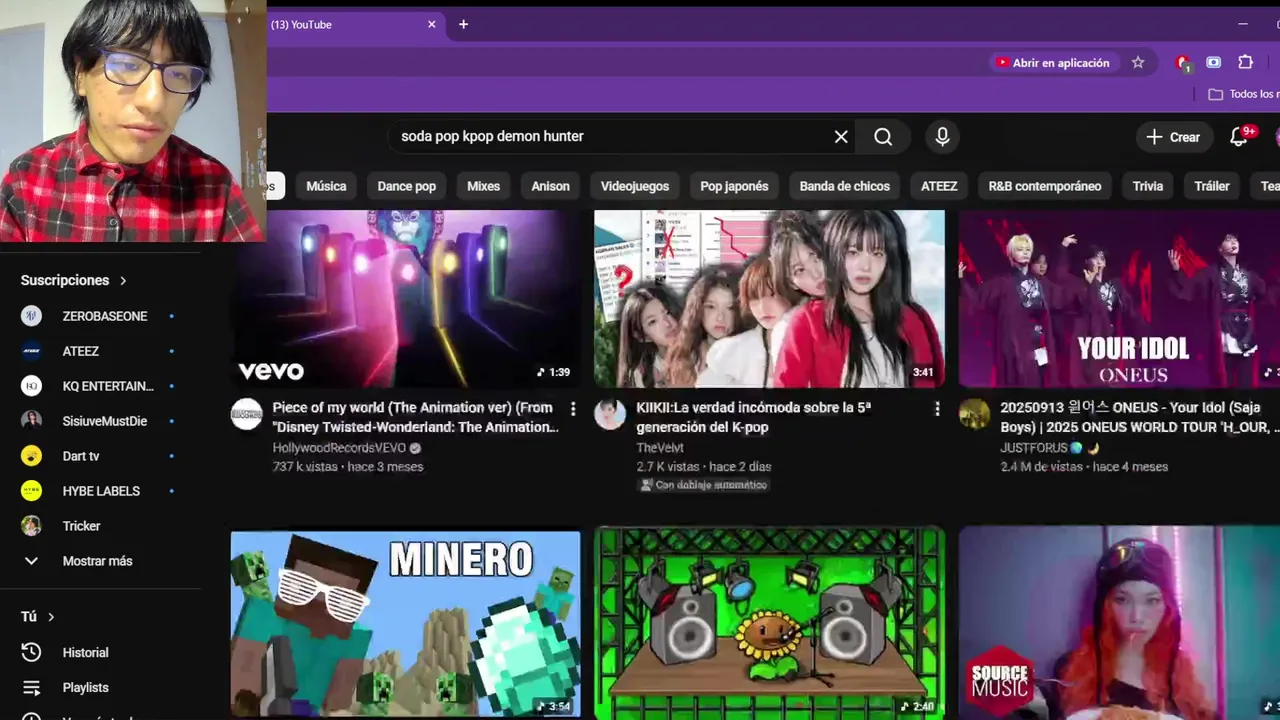This screenshot has width=1280, height=720.
Task: Close the YouTube browser tab
Action: pos(432,24)
